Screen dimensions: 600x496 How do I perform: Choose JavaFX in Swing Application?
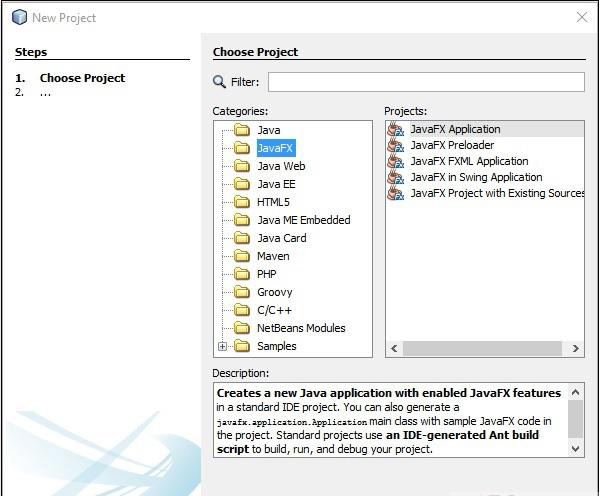coord(476,178)
